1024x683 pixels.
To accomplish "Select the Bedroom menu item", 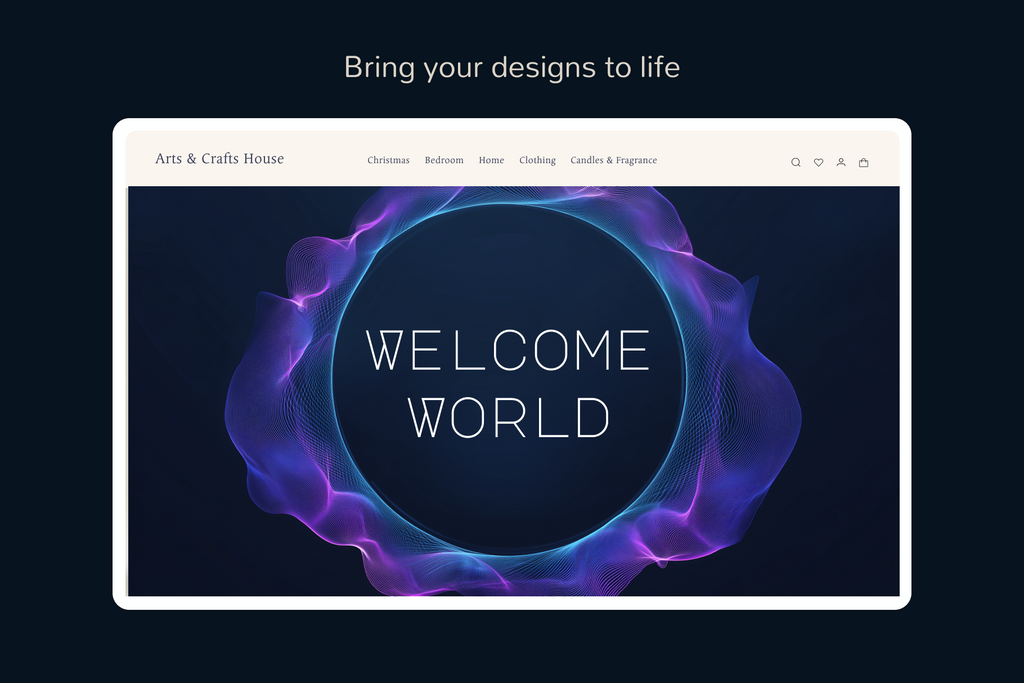I will pyautogui.click(x=444, y=160).
